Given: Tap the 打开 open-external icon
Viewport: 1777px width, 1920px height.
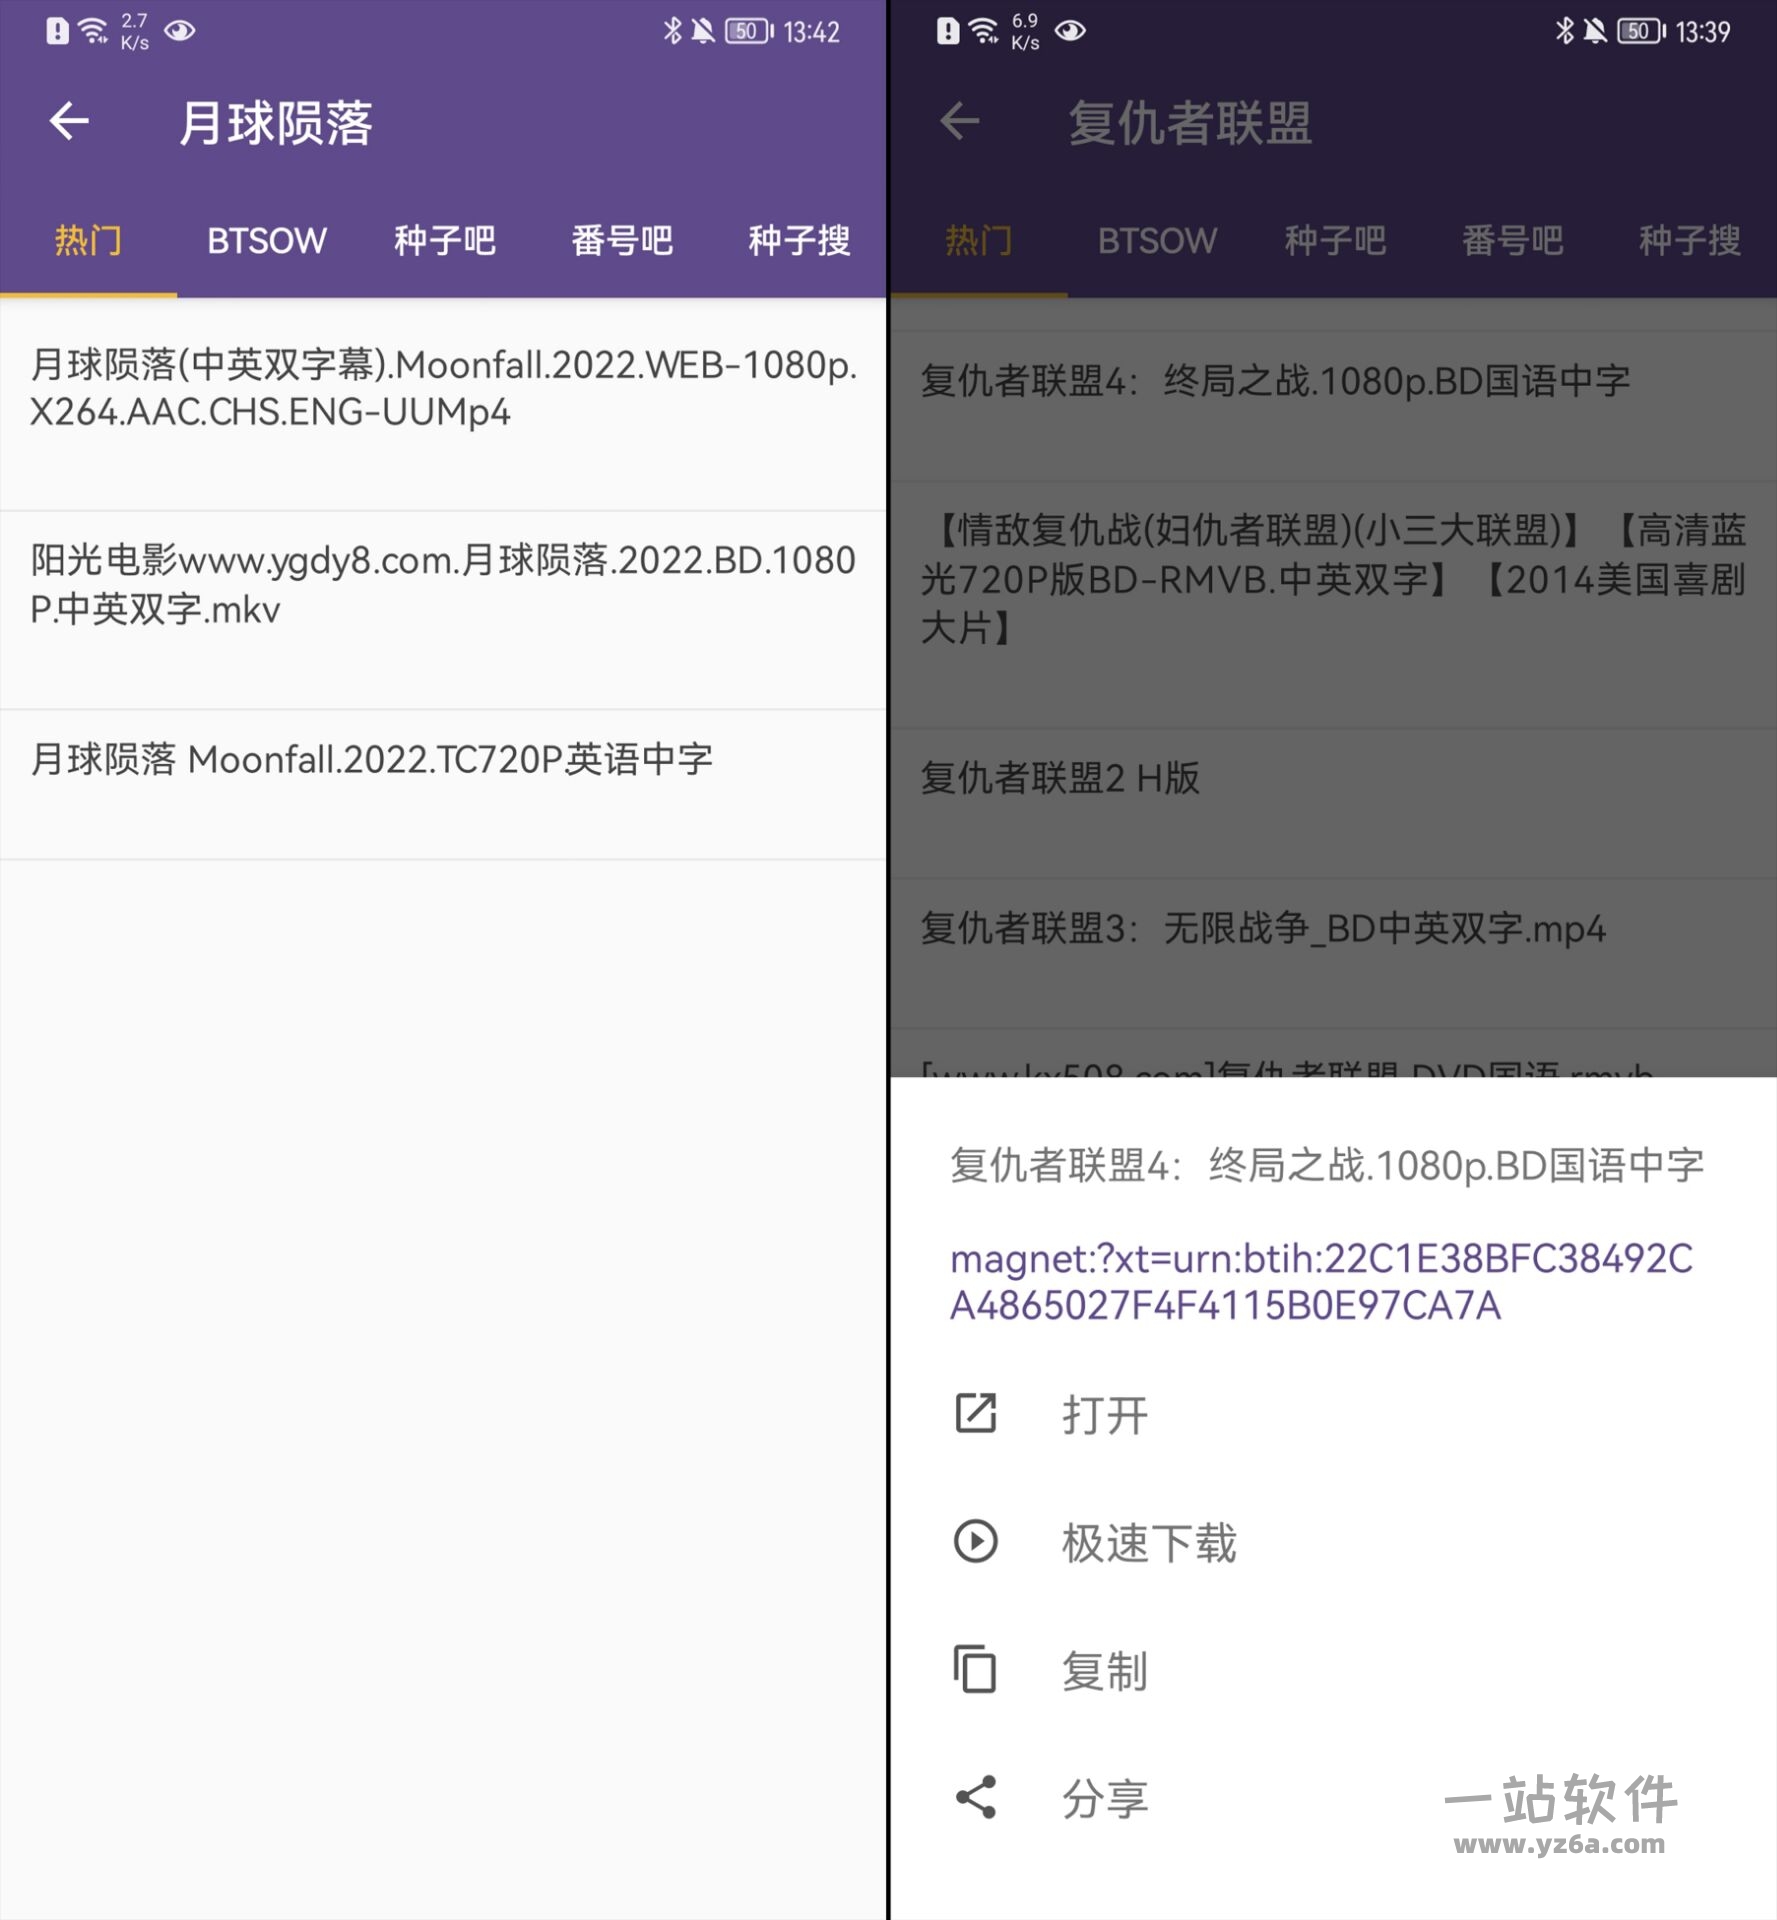Looking at the screenshot, I should 975,1413.
